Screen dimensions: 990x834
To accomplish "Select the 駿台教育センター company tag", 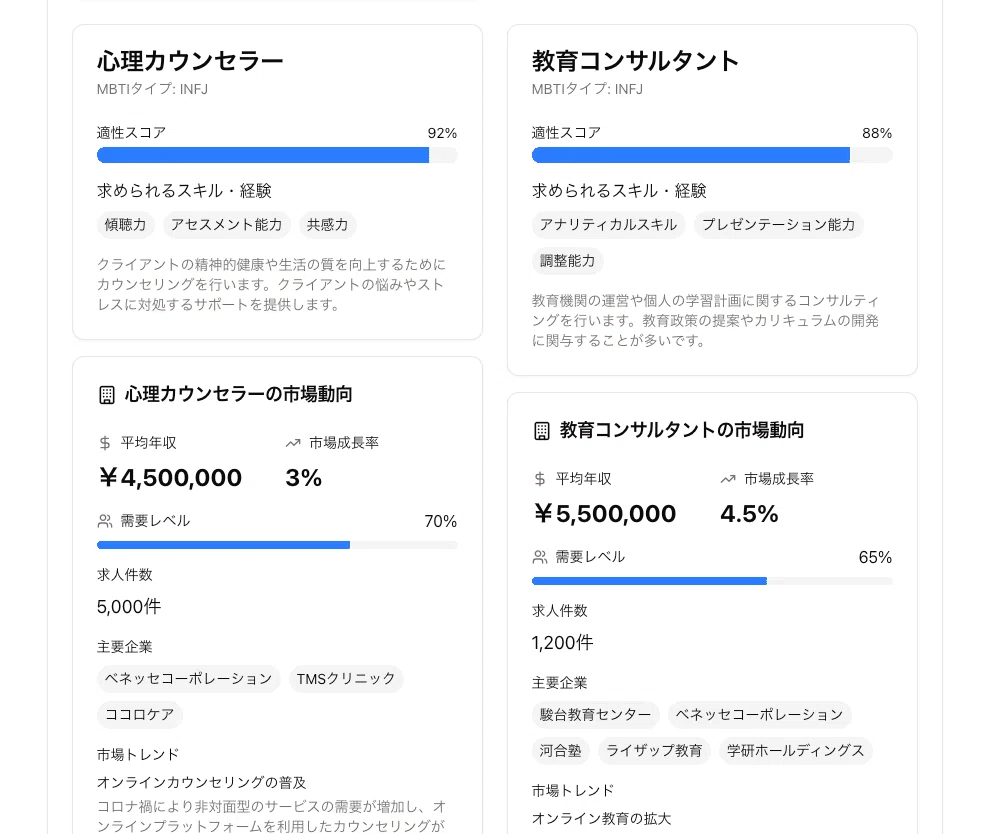I will point(596,715).
